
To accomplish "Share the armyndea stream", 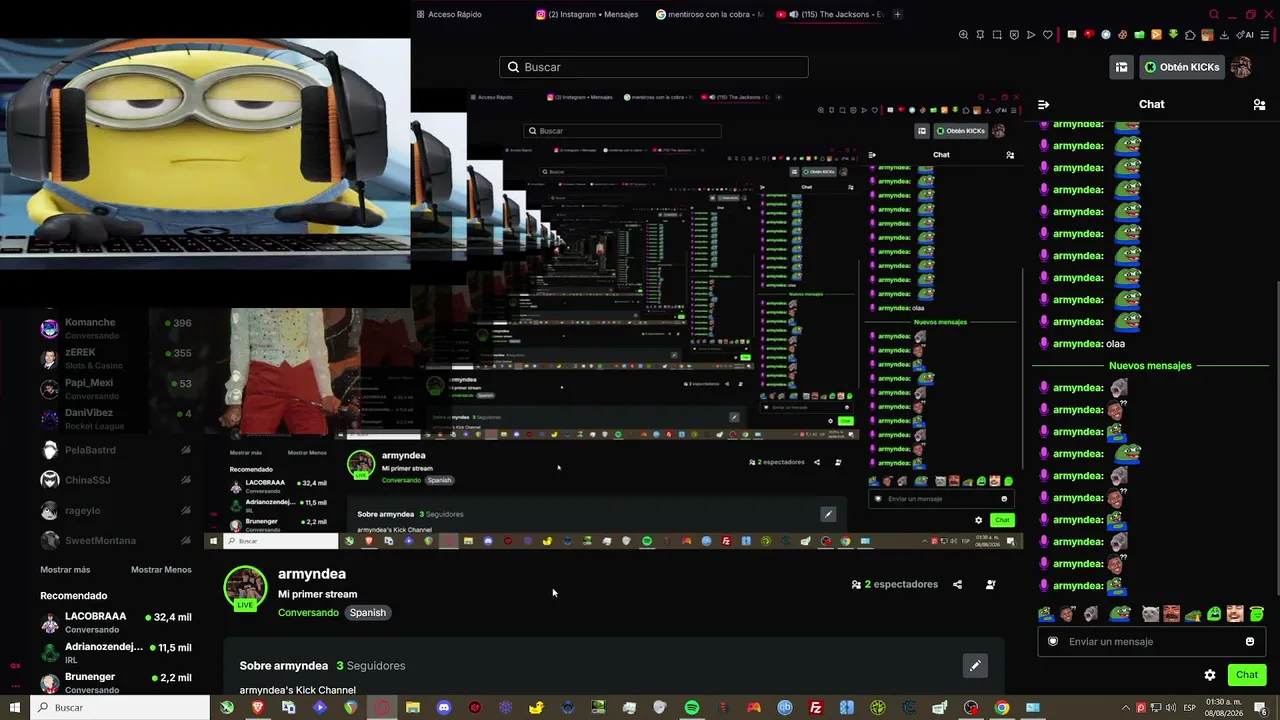I will click(957, 584).
